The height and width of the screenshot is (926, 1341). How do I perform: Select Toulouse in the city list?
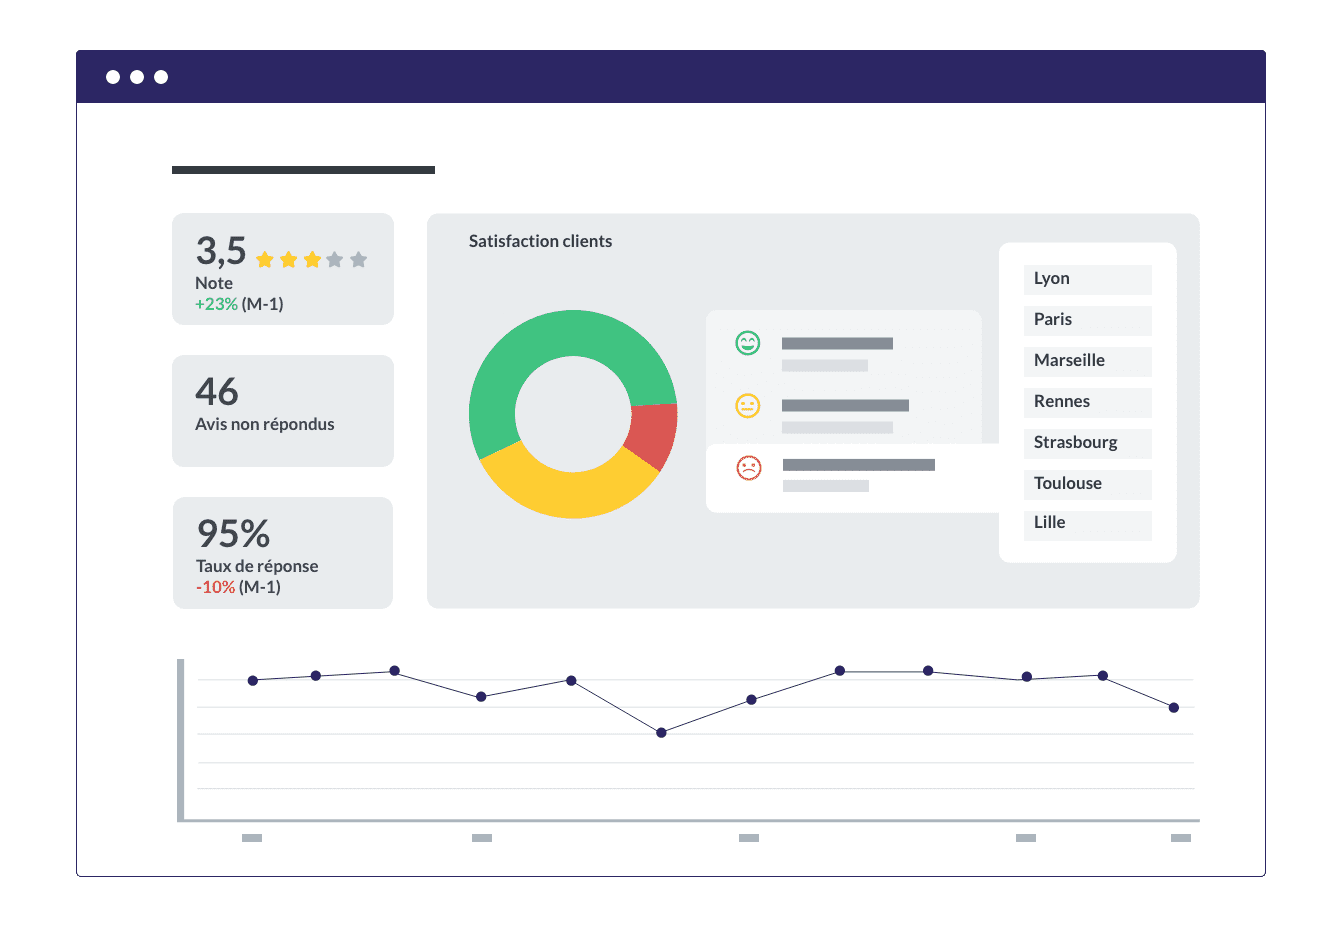pyautogui.click(x=1088, y=484)
